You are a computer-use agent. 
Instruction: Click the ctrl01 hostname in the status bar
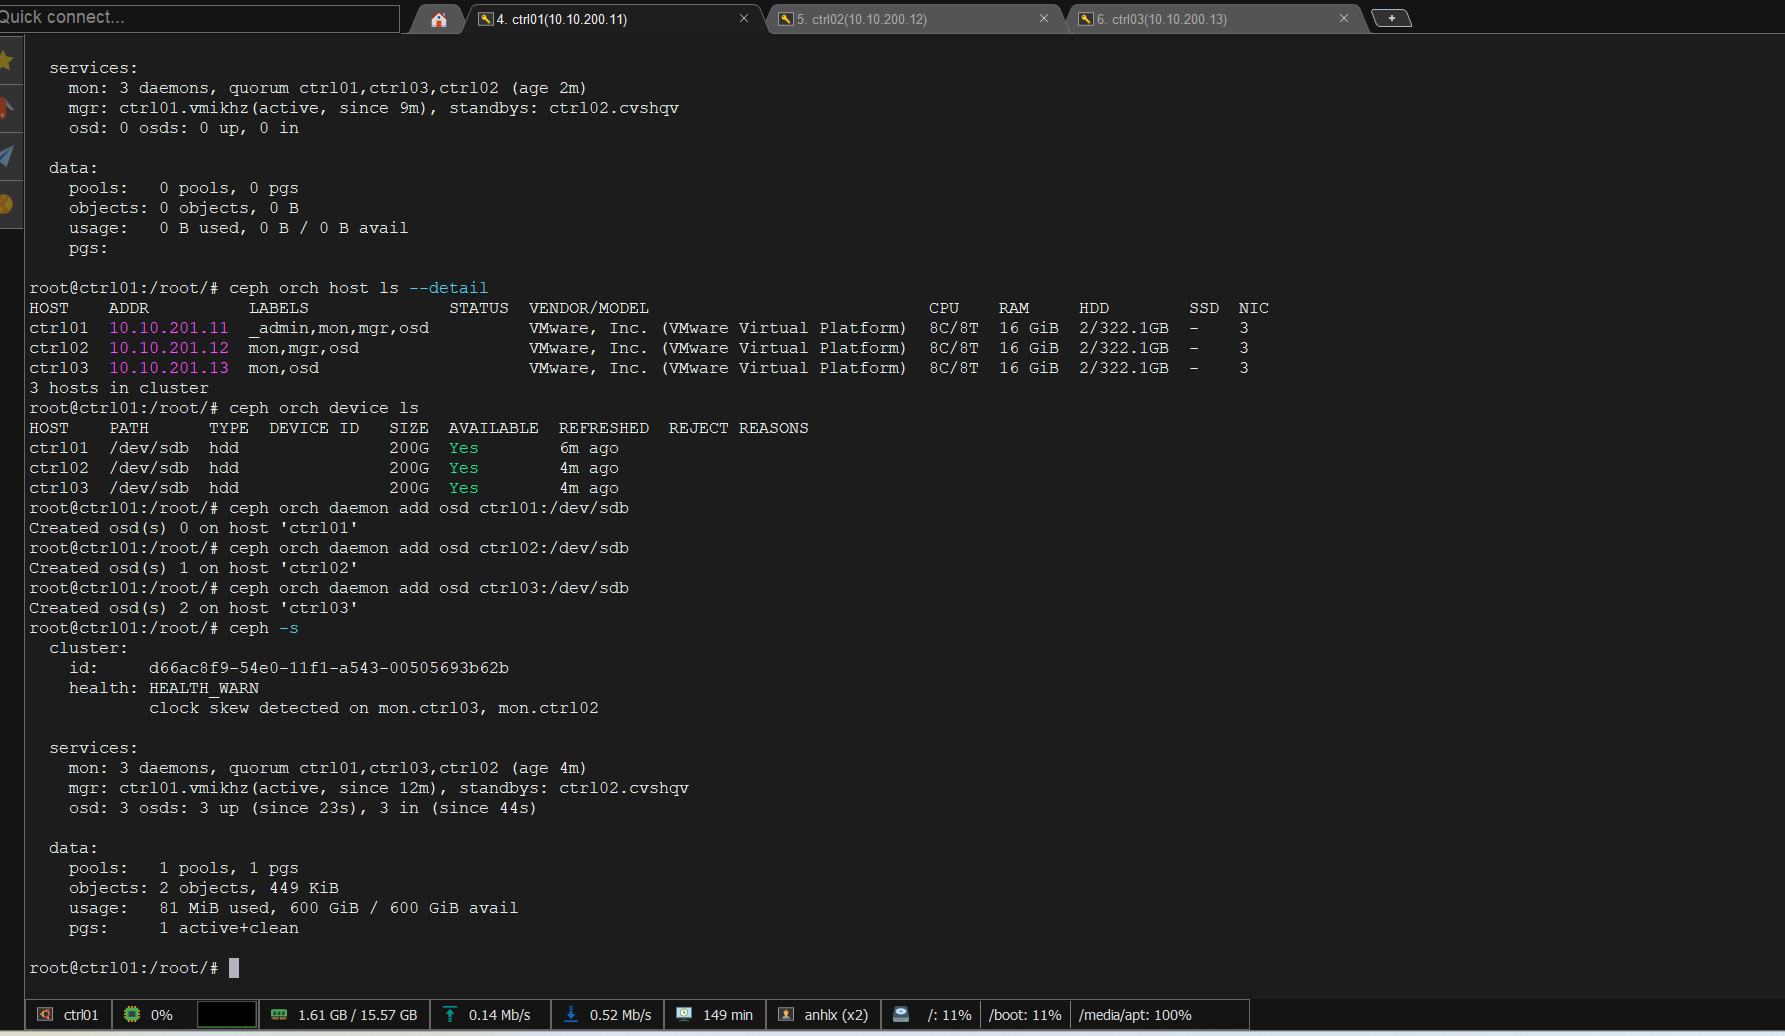point(81,1015)
